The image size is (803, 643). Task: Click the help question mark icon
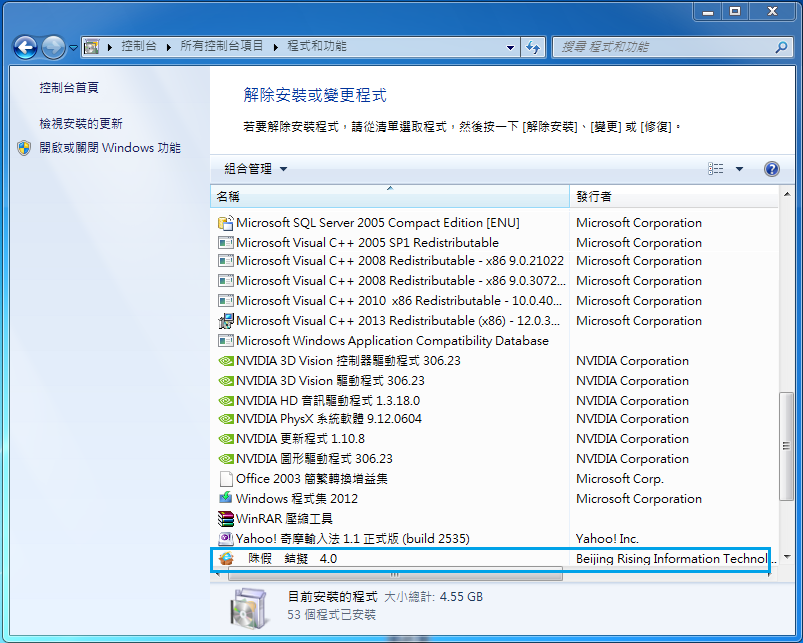(x=771, y=169)
